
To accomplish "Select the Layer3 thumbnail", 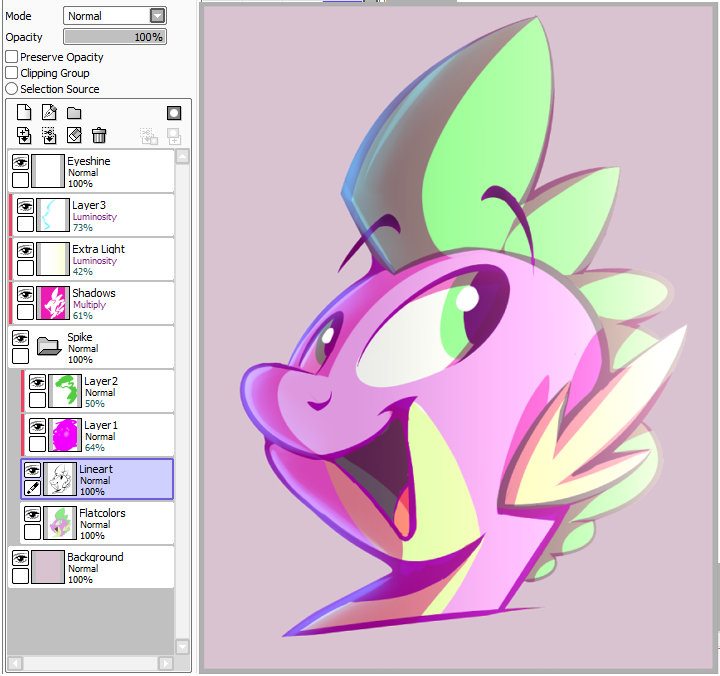I will [x=53, y=215].
